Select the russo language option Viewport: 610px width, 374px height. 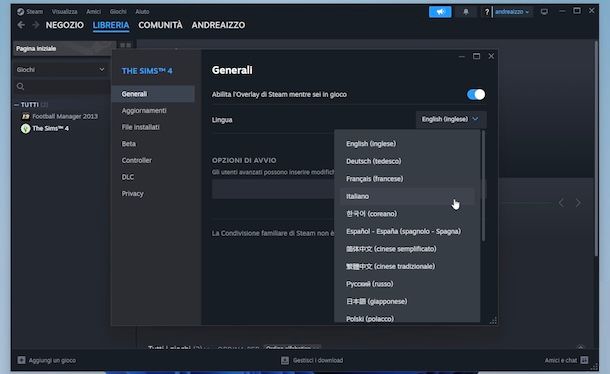(x=407, y=284)
